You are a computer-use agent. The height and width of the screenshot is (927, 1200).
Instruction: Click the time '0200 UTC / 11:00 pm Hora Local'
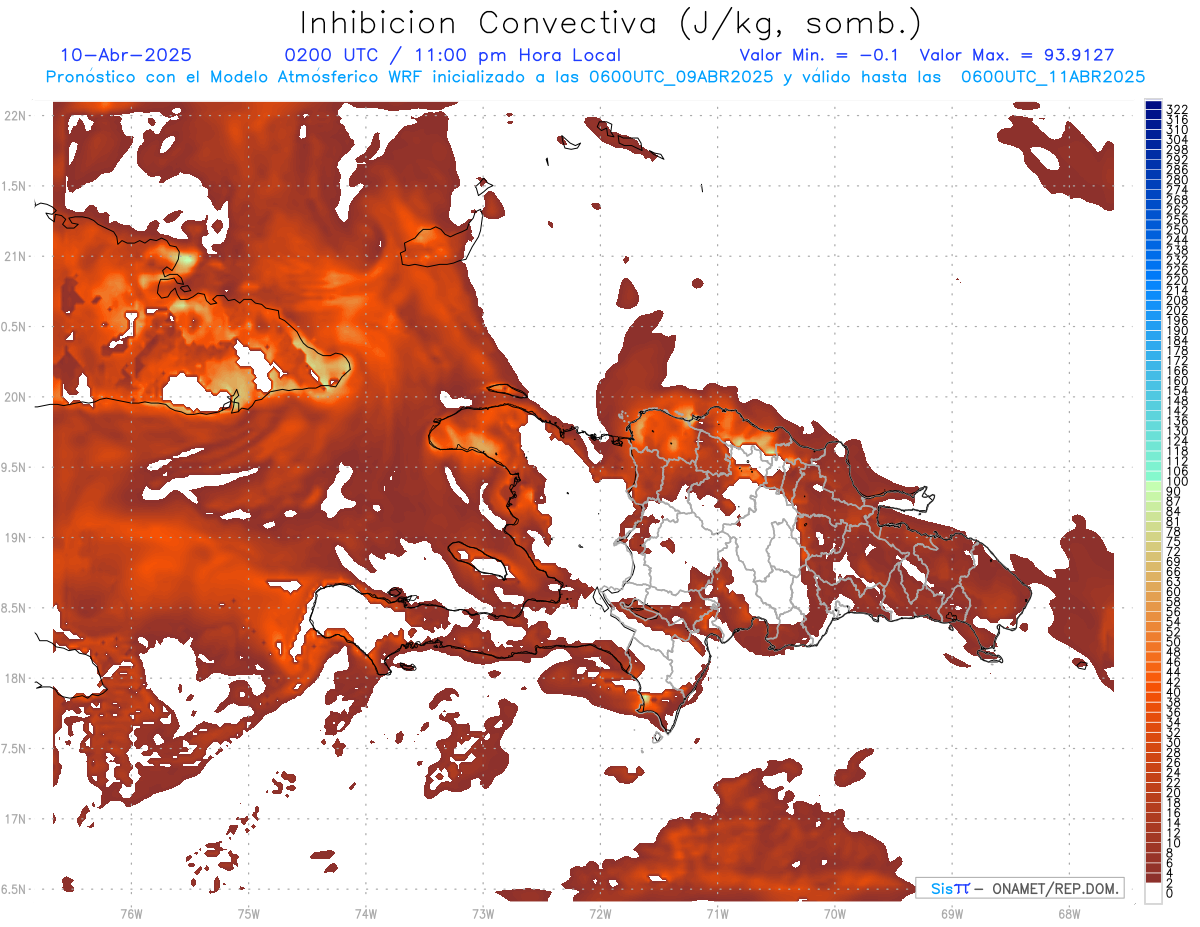click(452, 56)
